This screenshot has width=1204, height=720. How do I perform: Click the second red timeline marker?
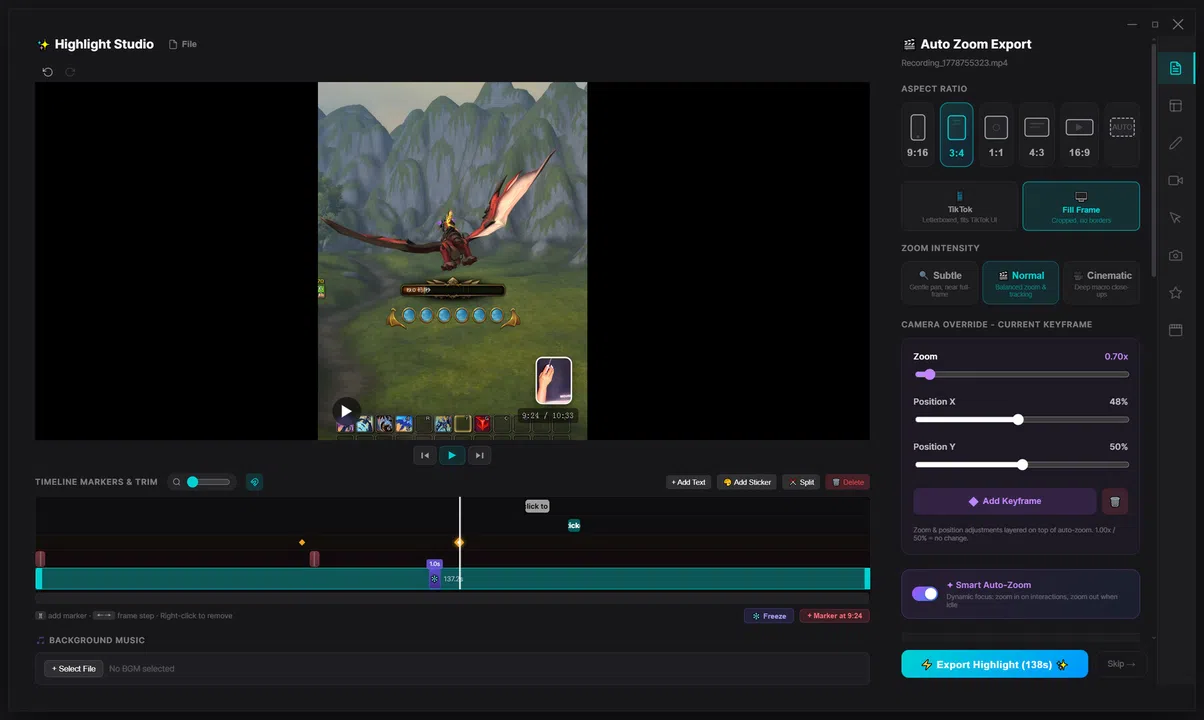(x=314, y=559)
